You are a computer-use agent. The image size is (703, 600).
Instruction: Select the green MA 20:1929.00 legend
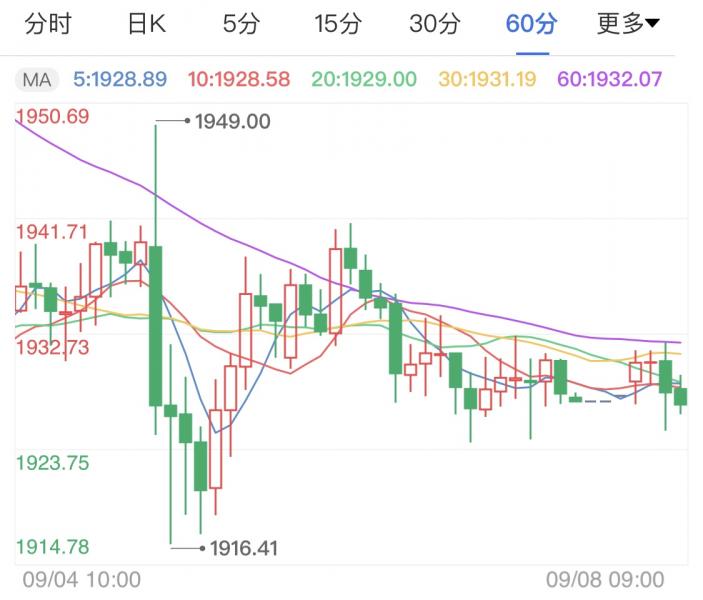pos(364,79)
